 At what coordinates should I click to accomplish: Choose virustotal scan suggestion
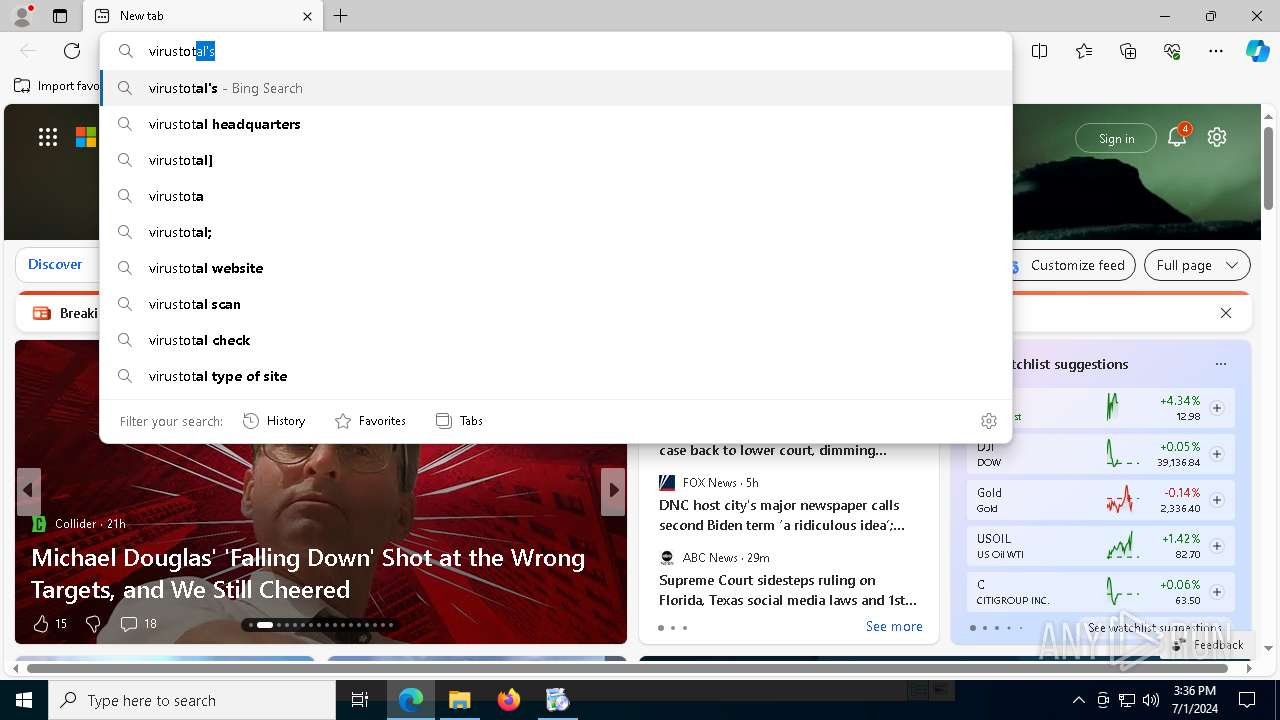tap(556, 304)
